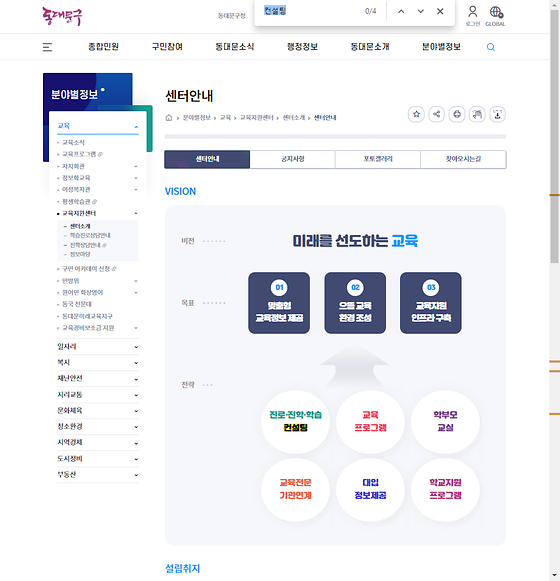Collapse the 교육 sidebar section
The image size is (560, 581).
point(98,126)
